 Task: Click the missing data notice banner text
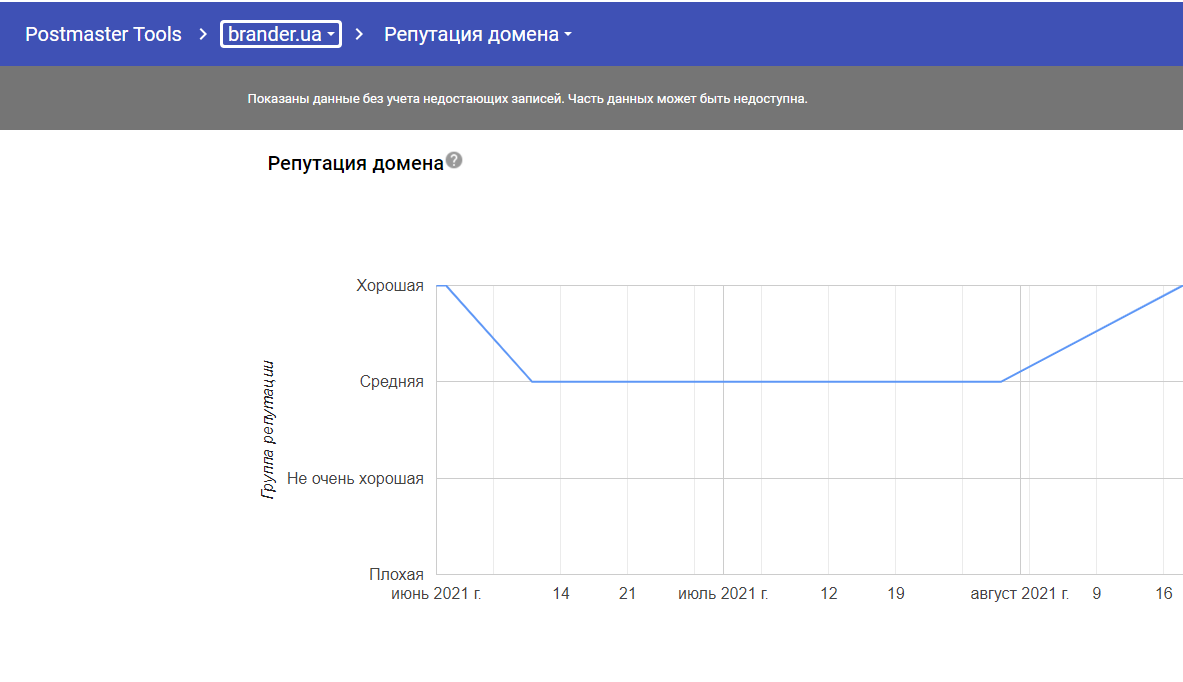pos(527,99)
